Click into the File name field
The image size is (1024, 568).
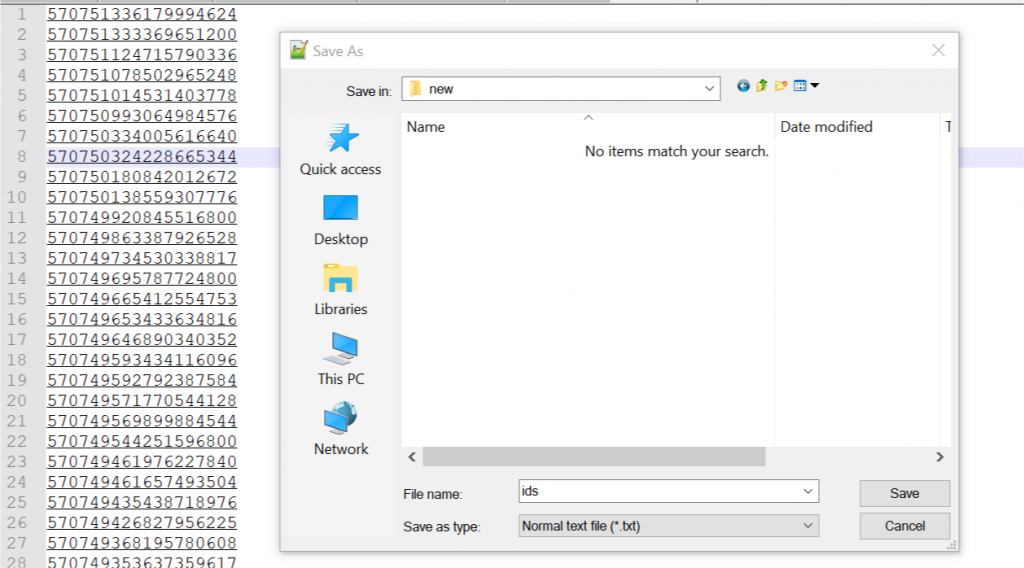(x=660, y=491)
